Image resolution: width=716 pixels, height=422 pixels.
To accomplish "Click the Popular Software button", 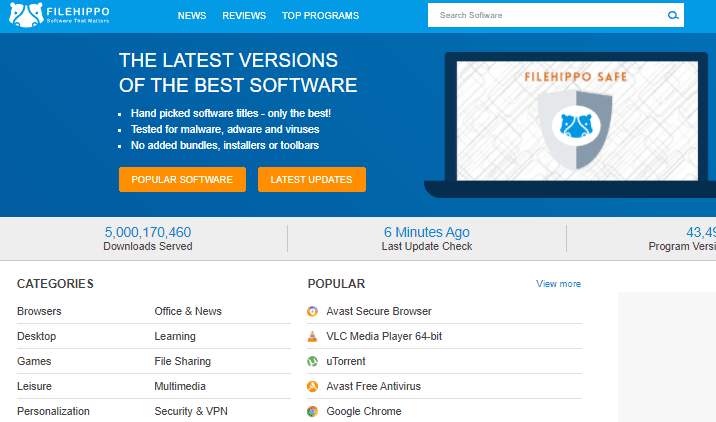I will [x=182, y=179].
